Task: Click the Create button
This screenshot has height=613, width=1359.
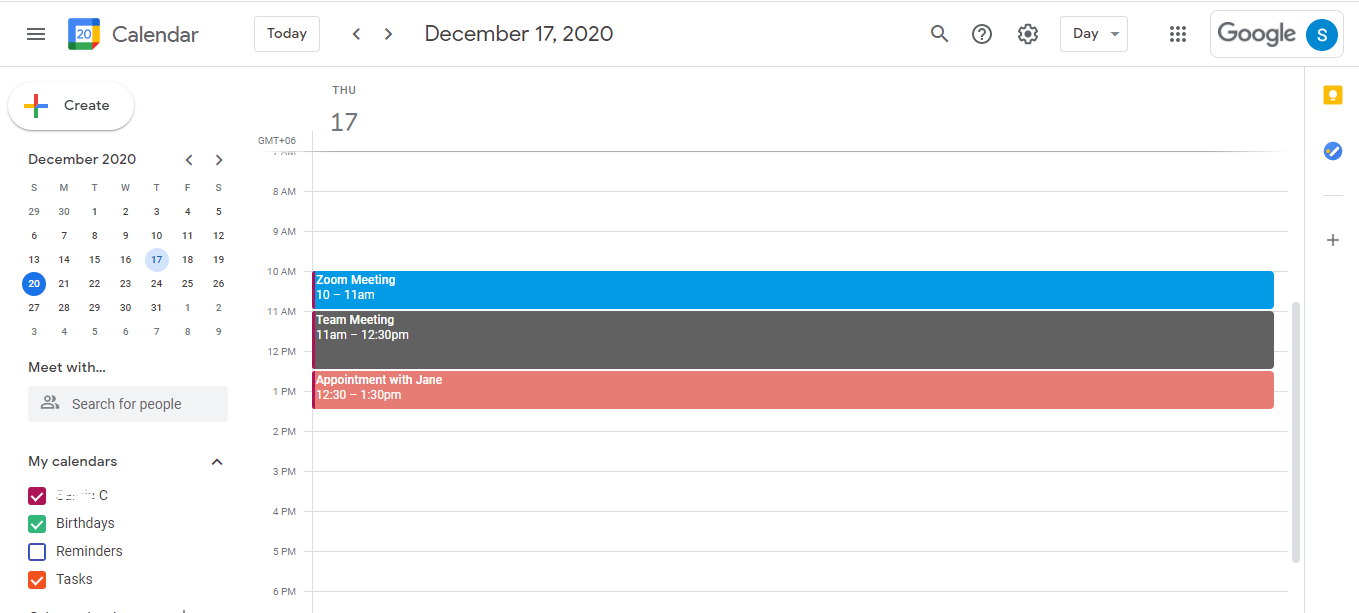Action: [70, 105]
